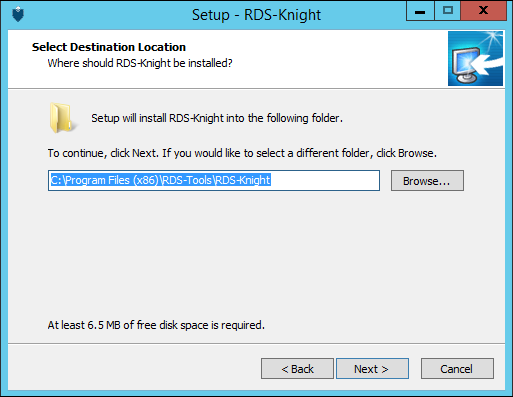Click the yellow folder icon
The image size is (513, 397).
[62, 118]
